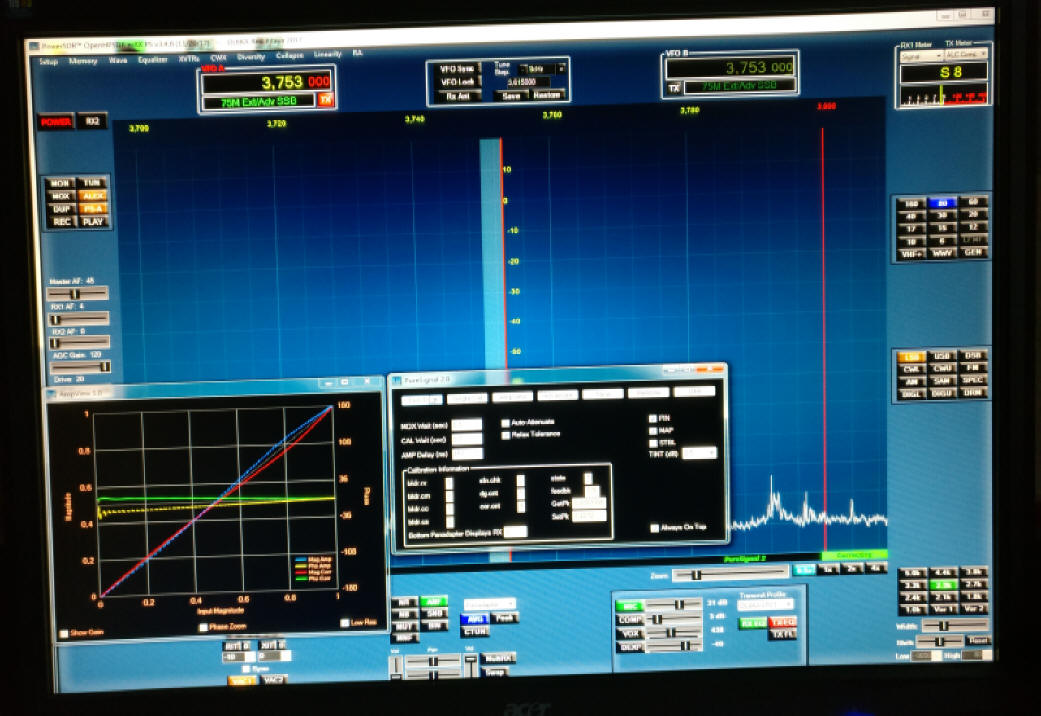Click the Master AF slider
1041x716 pixels.
77,294
